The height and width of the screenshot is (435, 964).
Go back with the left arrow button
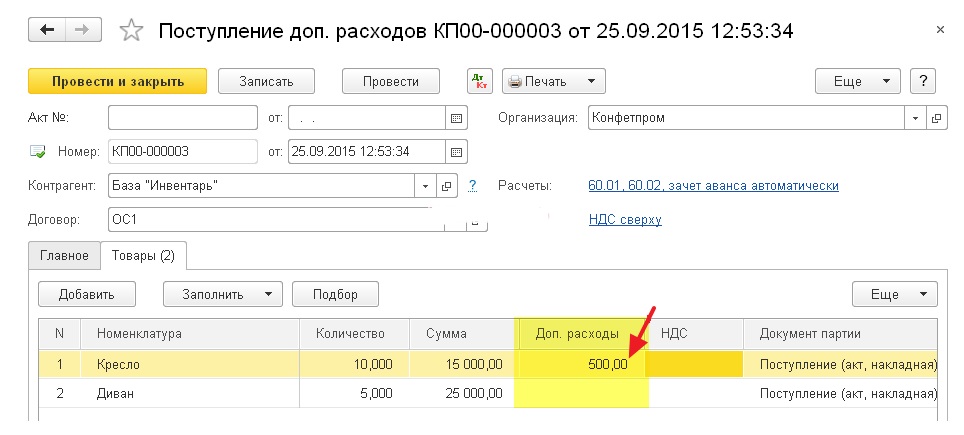tap(47, 30)
